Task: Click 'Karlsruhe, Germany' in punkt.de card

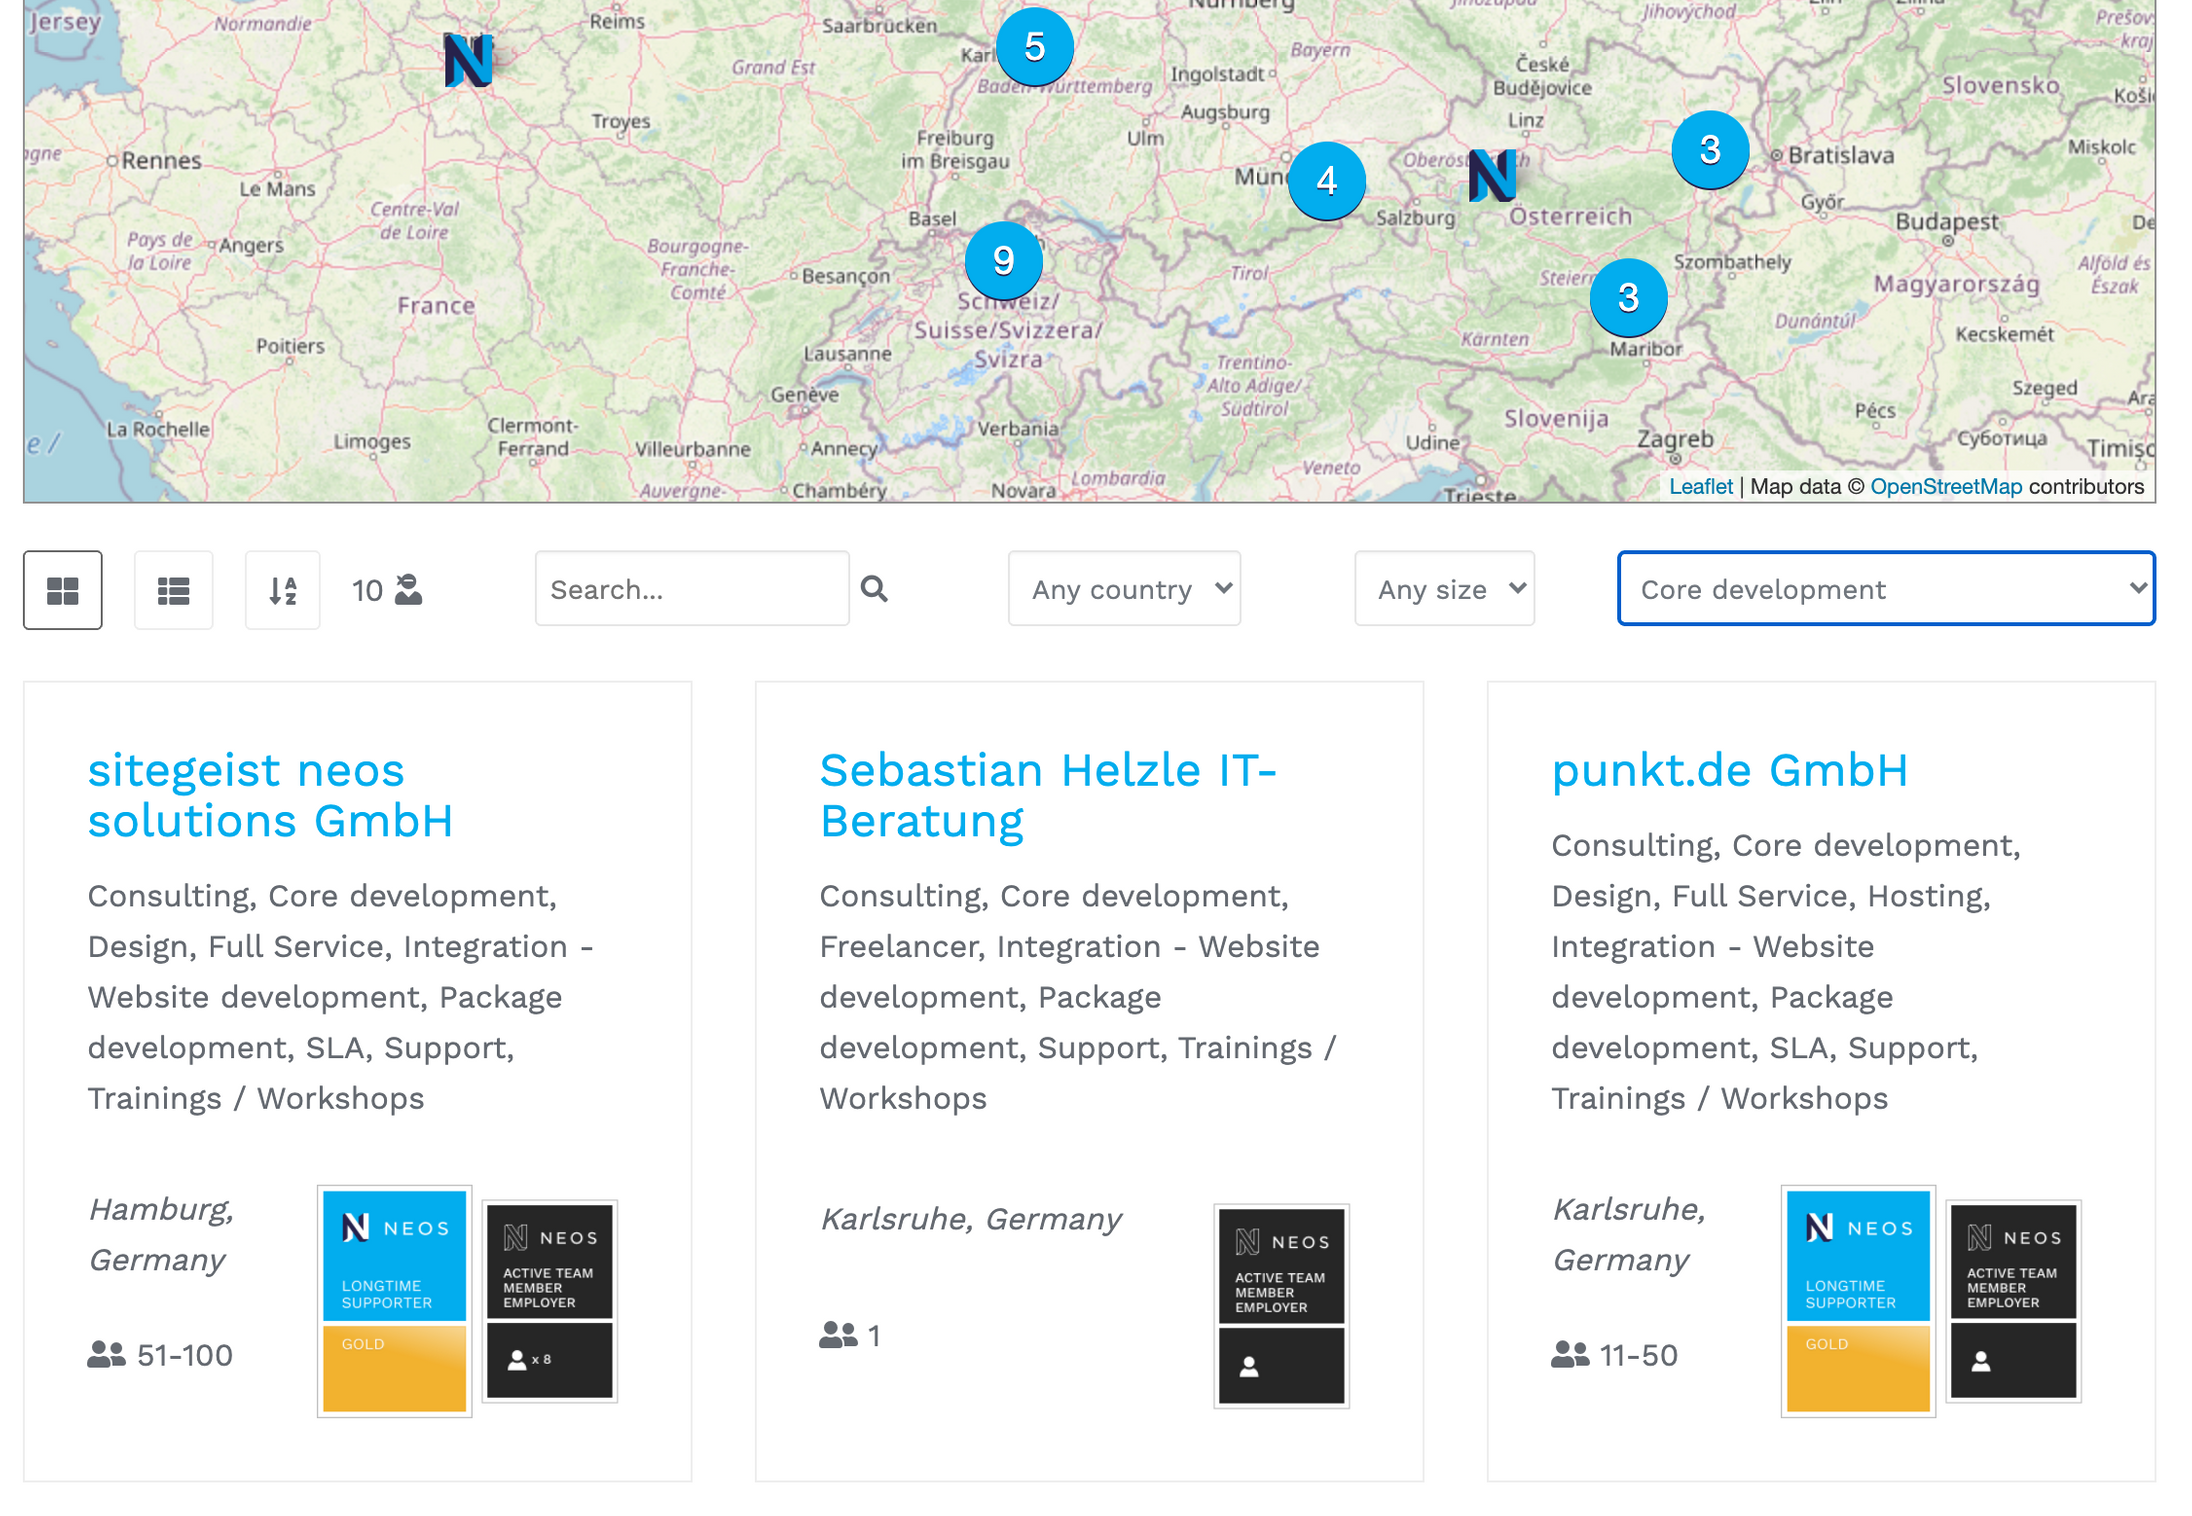Action: point(1628,1235)
